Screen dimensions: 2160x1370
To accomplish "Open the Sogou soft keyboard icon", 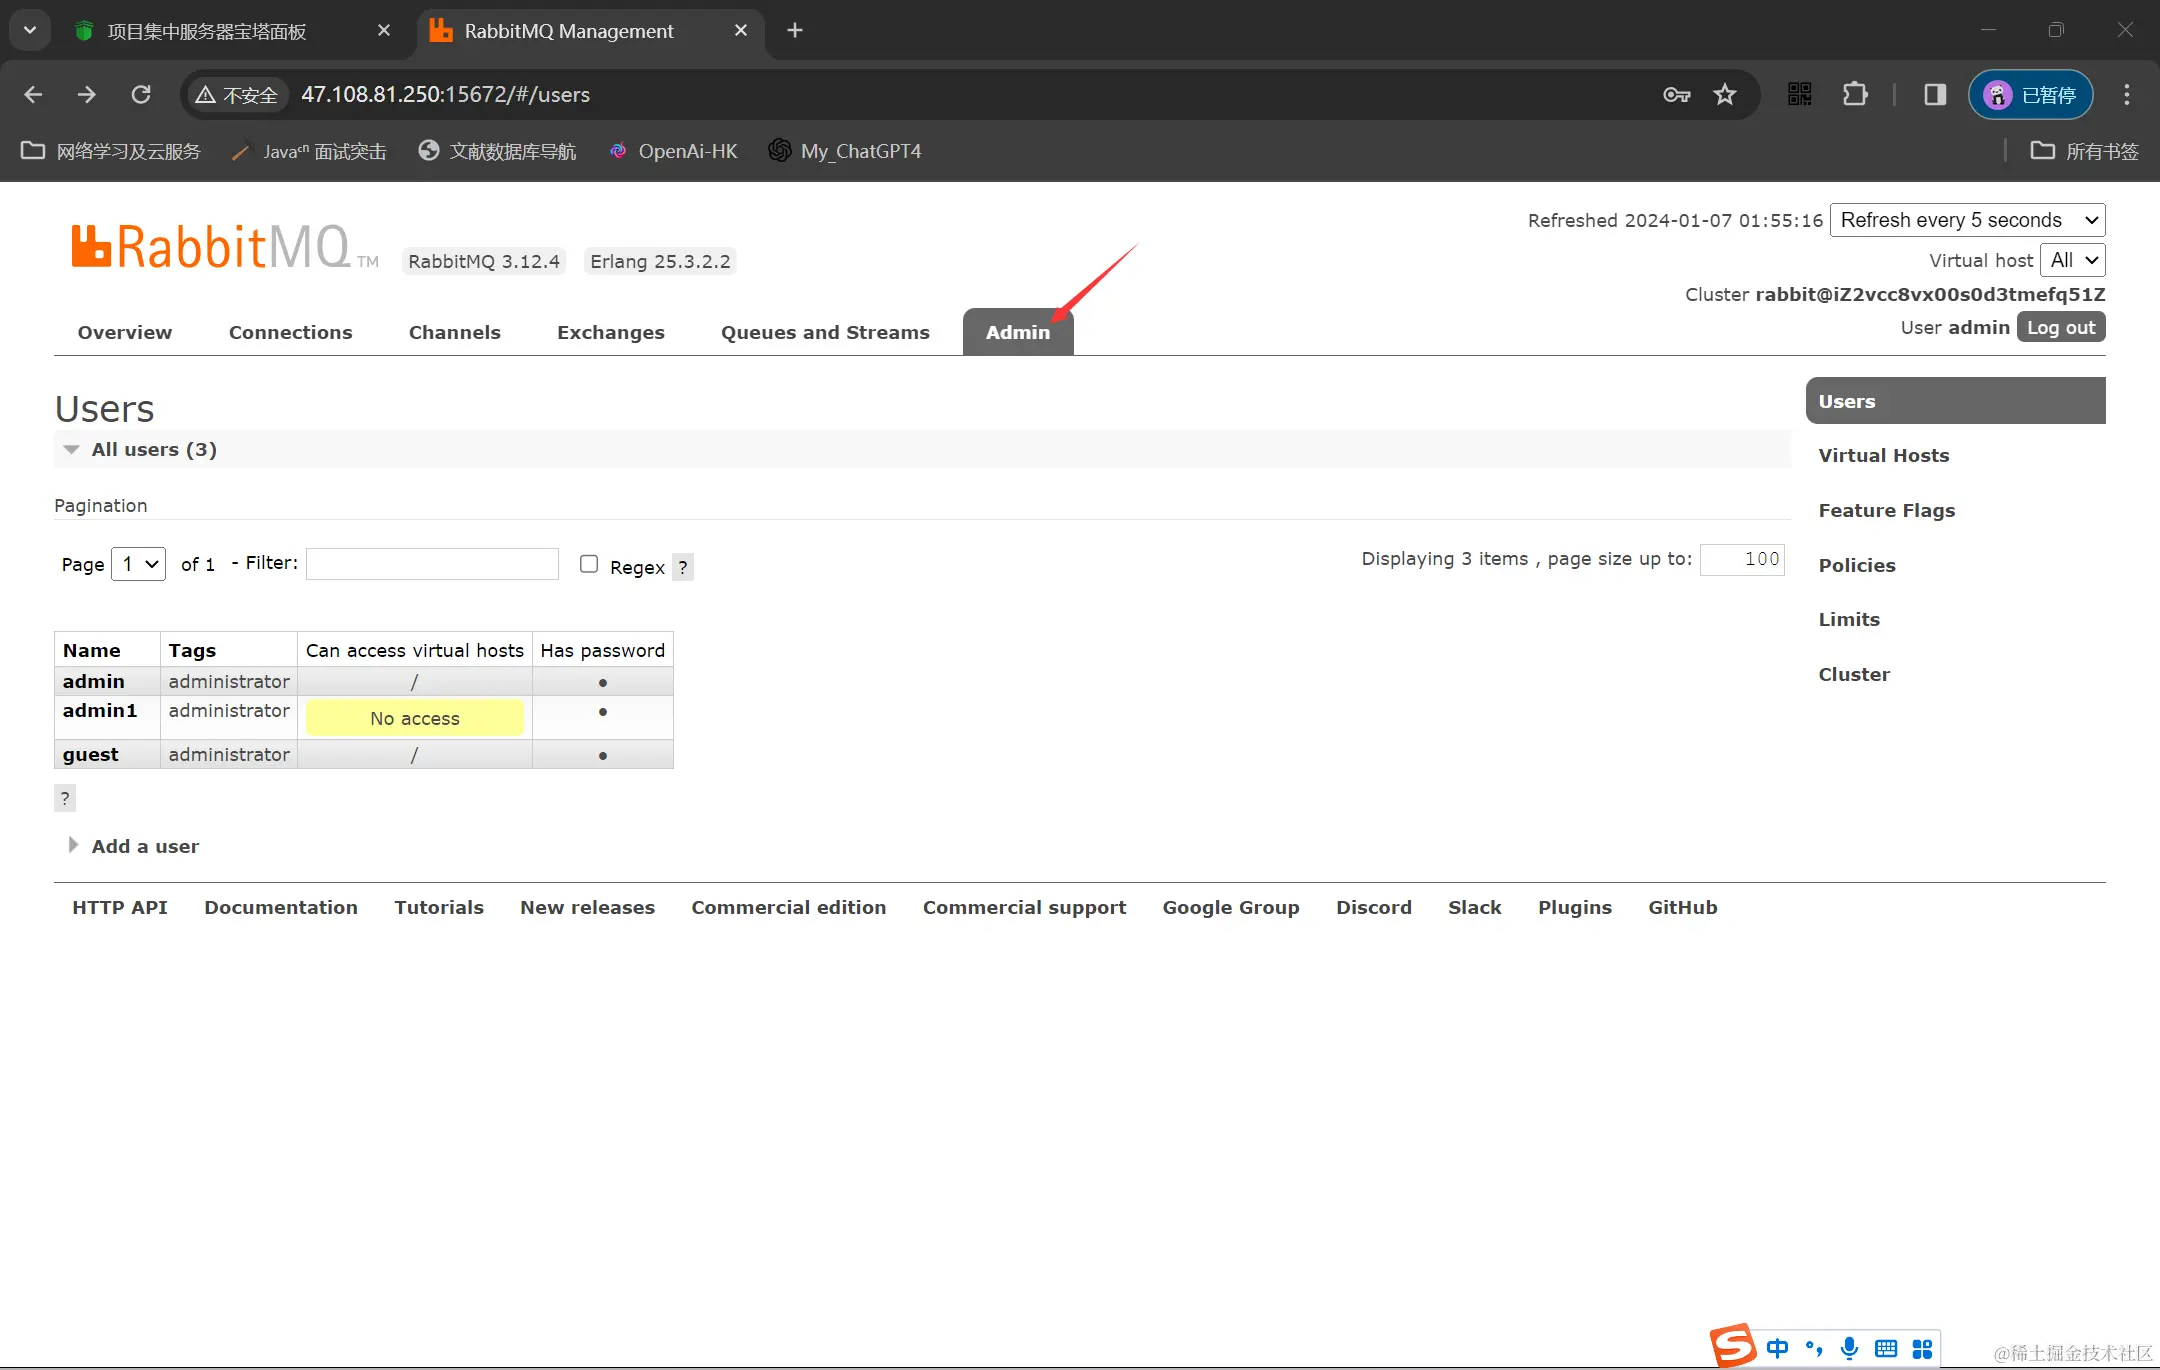I will (1886, 1348).
